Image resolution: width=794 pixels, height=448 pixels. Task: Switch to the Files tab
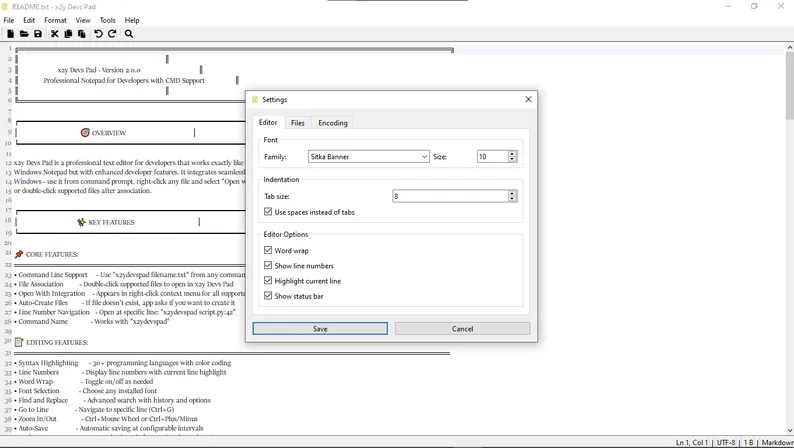298,123
